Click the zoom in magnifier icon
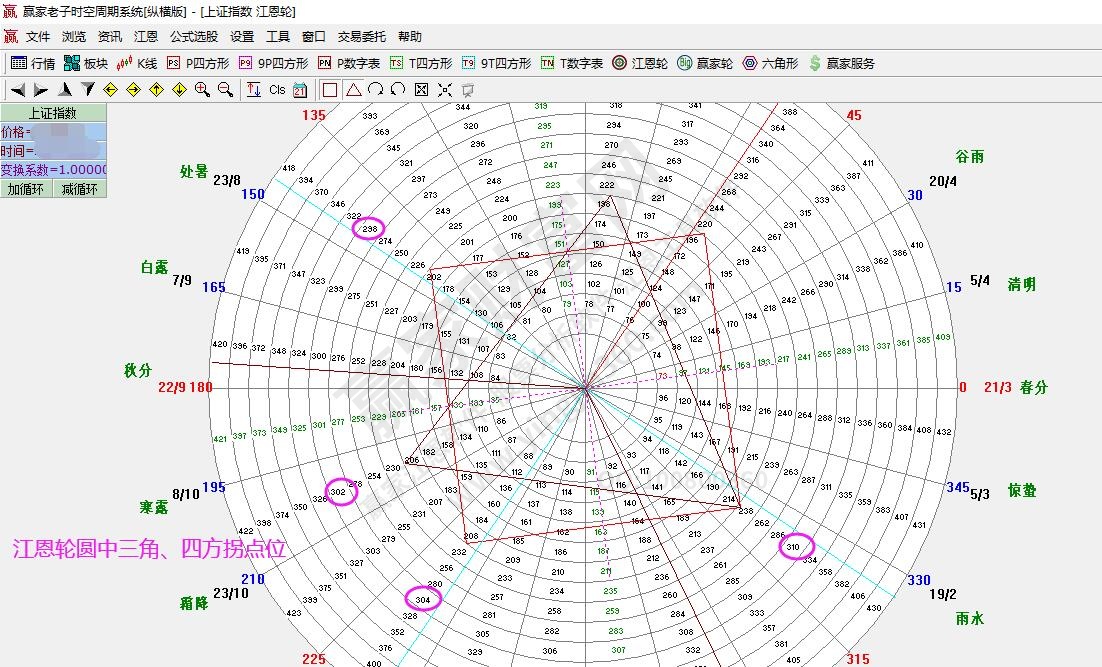1102x667 pixels. click(x=202, y=90)
